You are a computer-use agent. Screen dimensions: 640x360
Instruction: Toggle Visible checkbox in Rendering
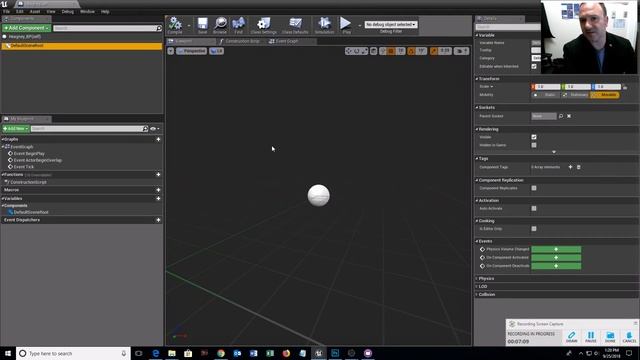[534, 137]
